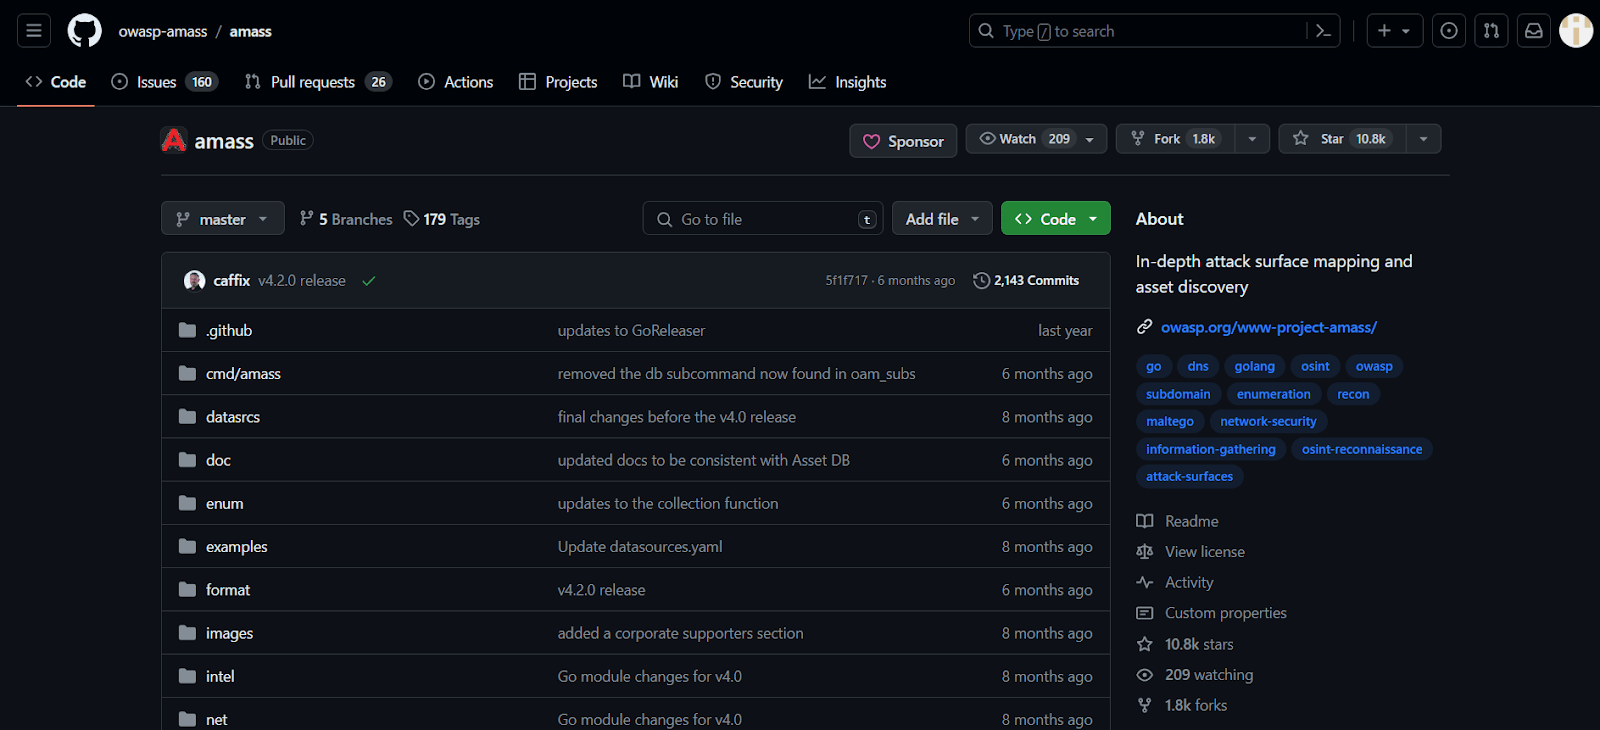Open the hamburger navigation menu
Image resolution: width=1600 pixels, height=730 pixels.
click(34, 31)
